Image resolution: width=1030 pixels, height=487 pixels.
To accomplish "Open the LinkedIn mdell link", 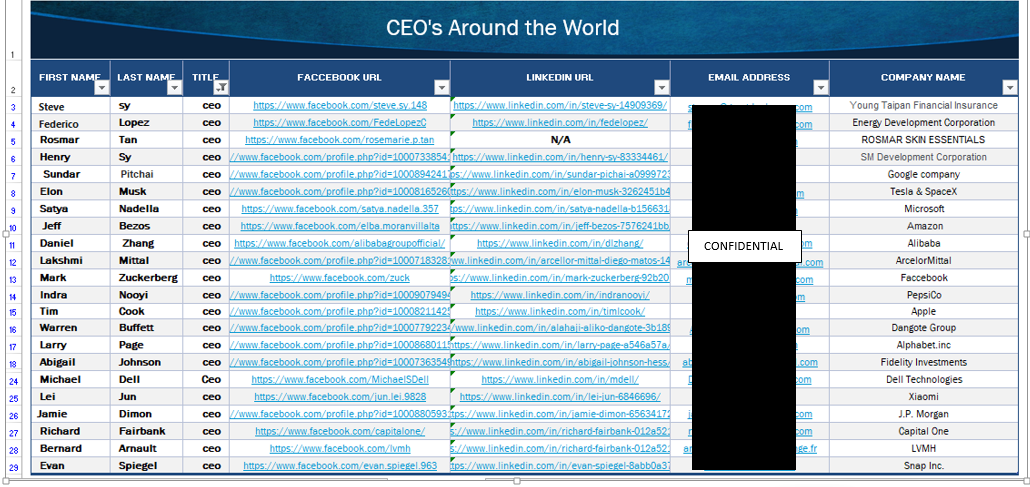I will [560, 379].
